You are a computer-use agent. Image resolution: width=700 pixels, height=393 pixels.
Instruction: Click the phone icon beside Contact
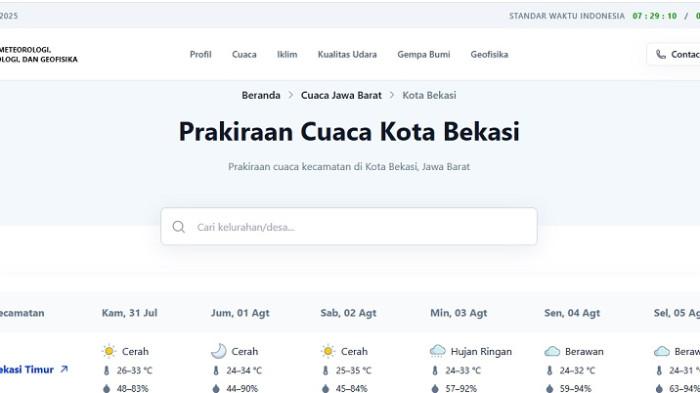pyautogui.click(x=661, y=54)
